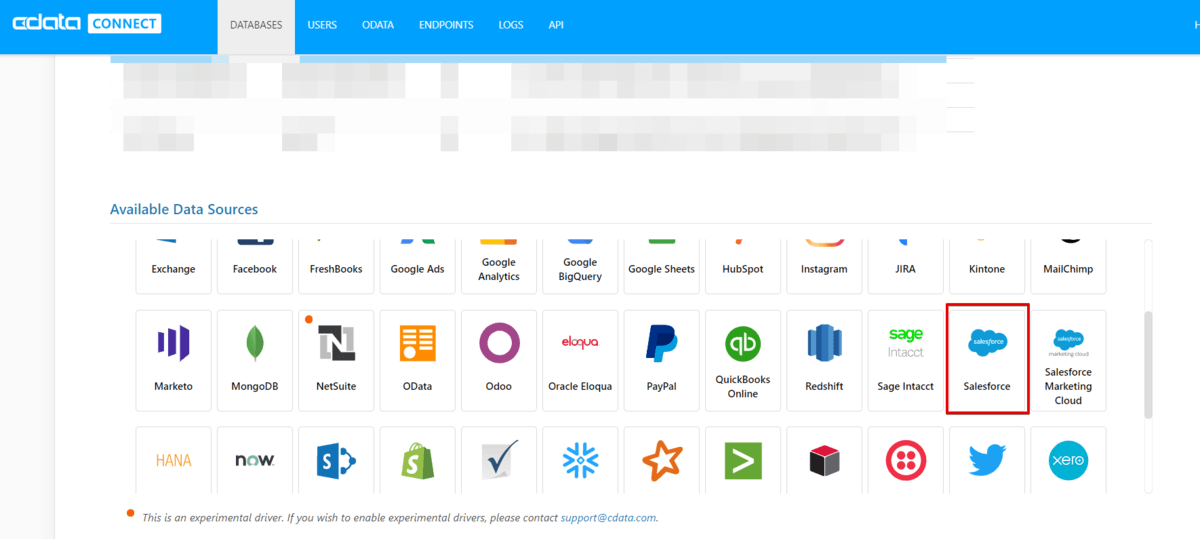Screen dimensions: 1200x539
Task: Open the orange star Spark icon
Action: [x=661, y=460]
